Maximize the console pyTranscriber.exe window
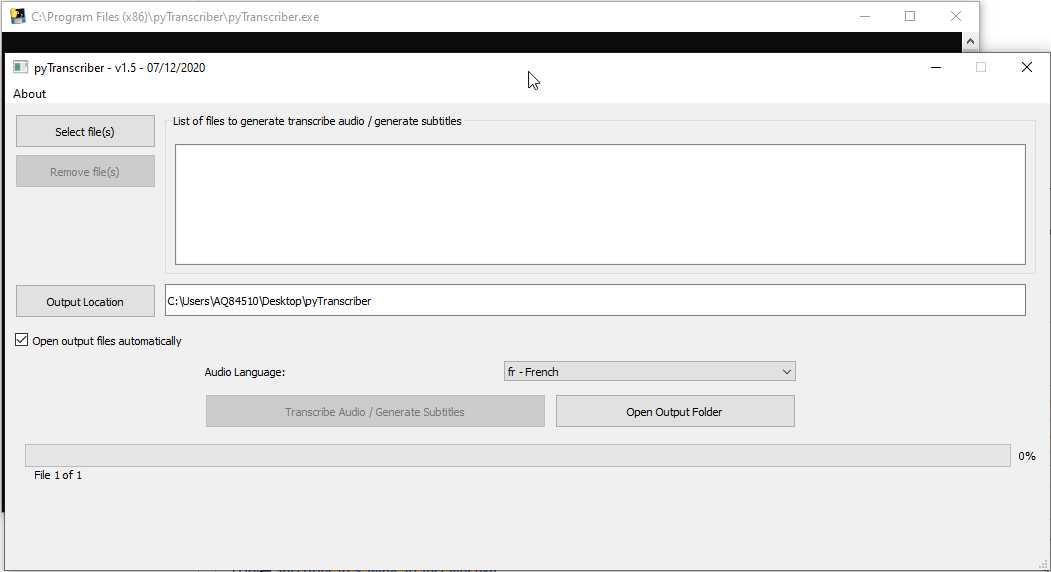 tap(910, 16)
